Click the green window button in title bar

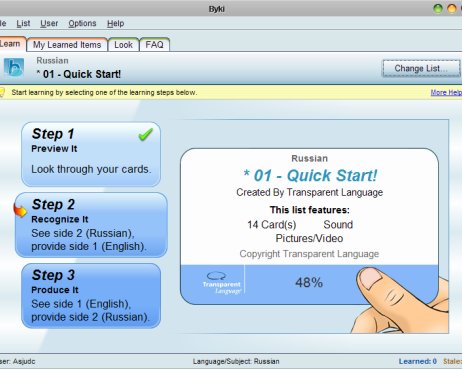[x=438, y=8]
